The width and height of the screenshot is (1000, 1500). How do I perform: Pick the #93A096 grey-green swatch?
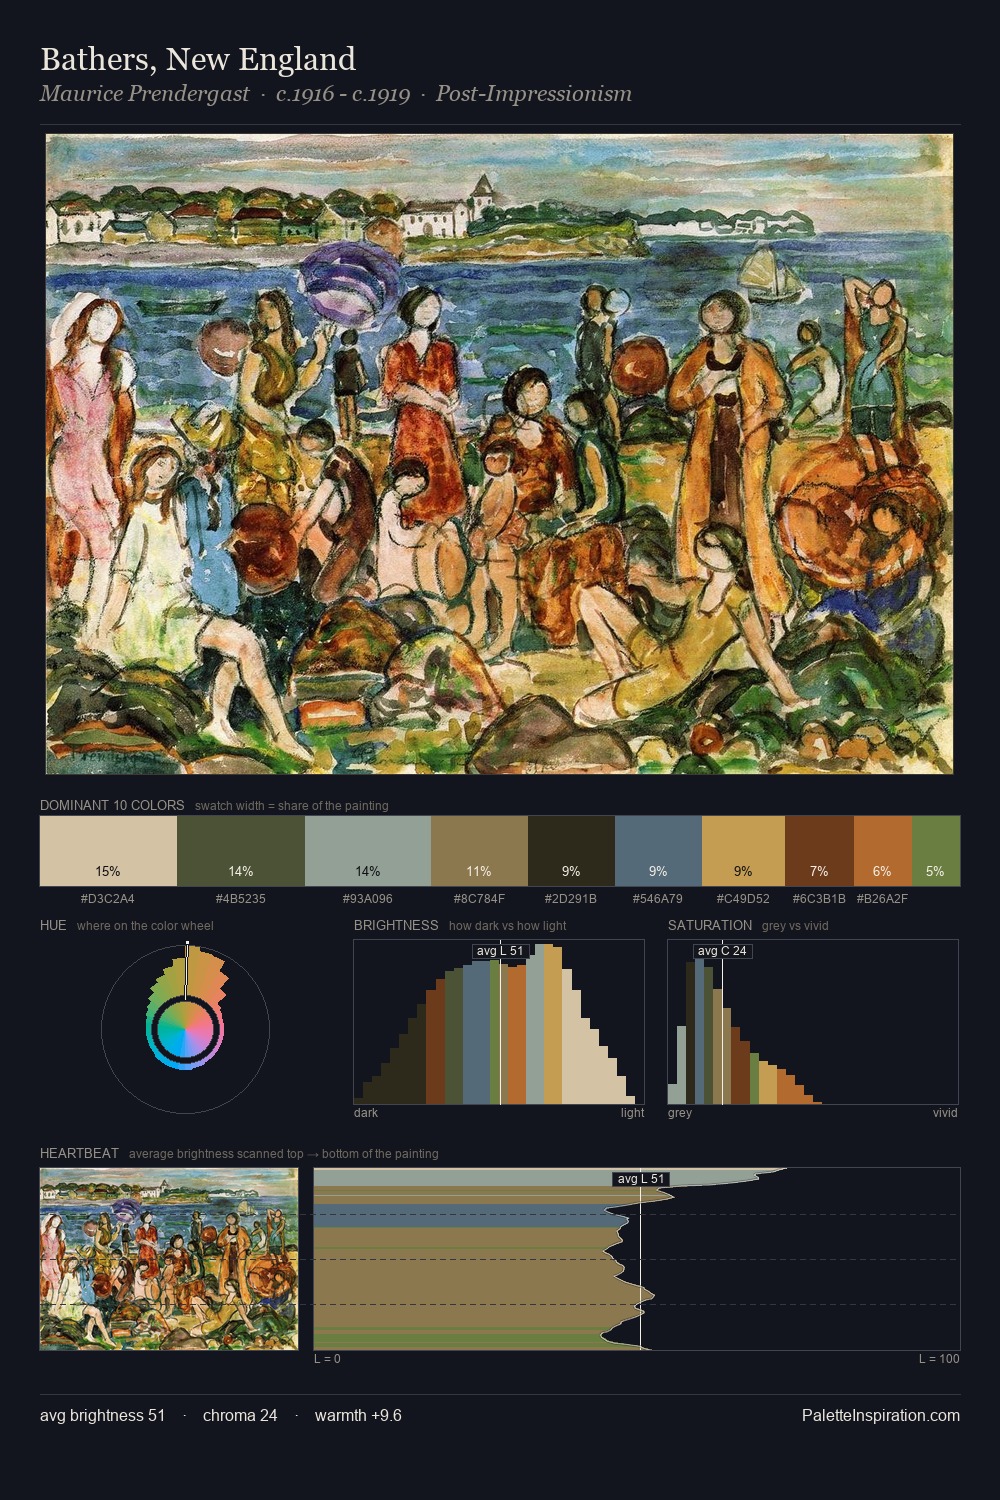[368, 851]
